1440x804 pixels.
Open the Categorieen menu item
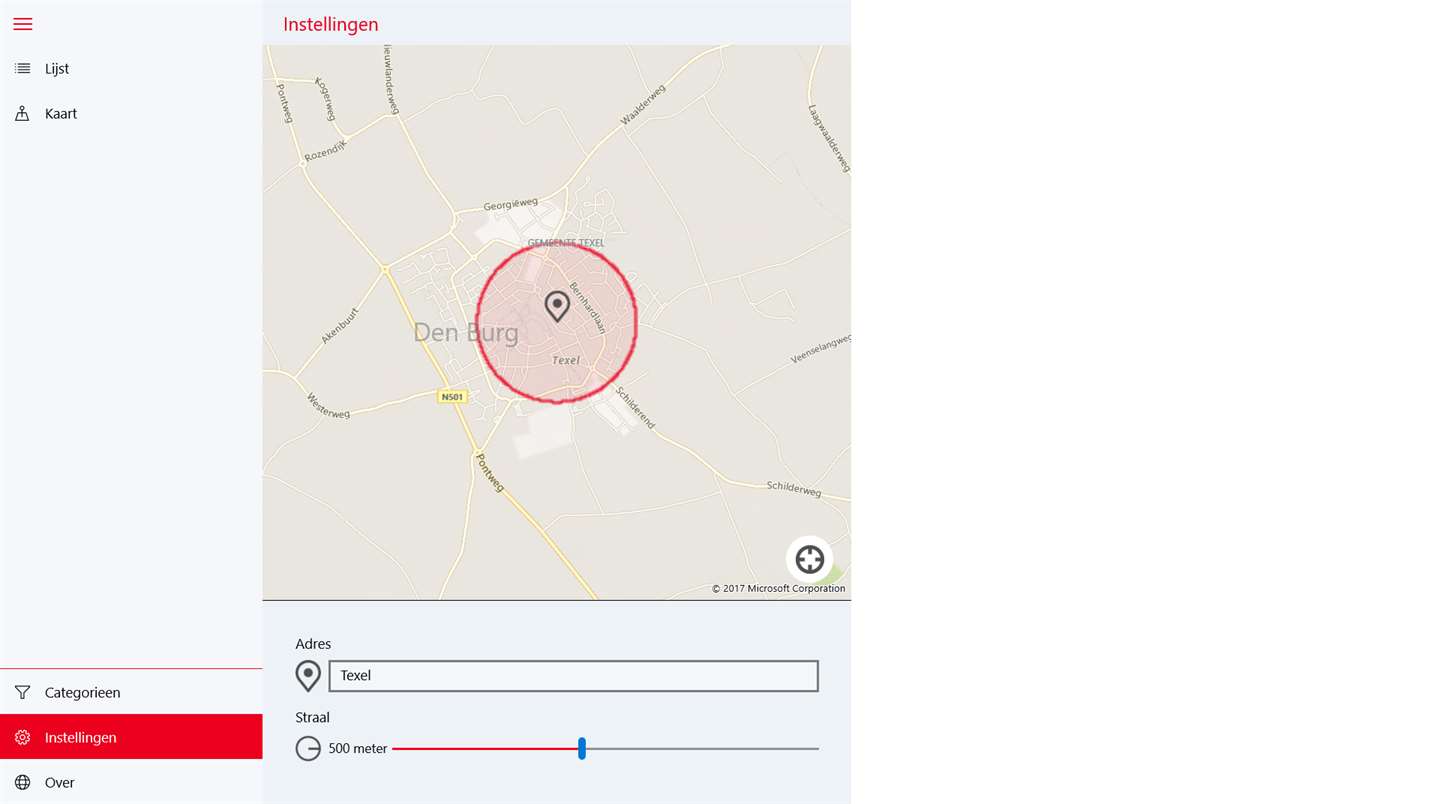click(131, 692)
